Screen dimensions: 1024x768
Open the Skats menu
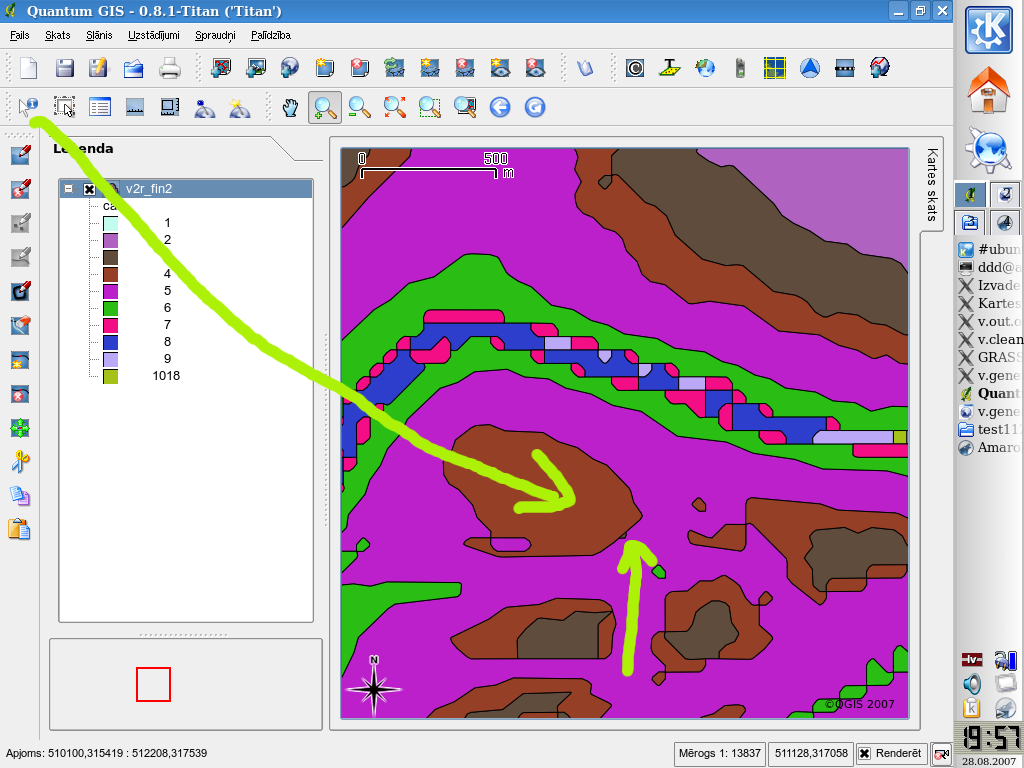[57, 35]
